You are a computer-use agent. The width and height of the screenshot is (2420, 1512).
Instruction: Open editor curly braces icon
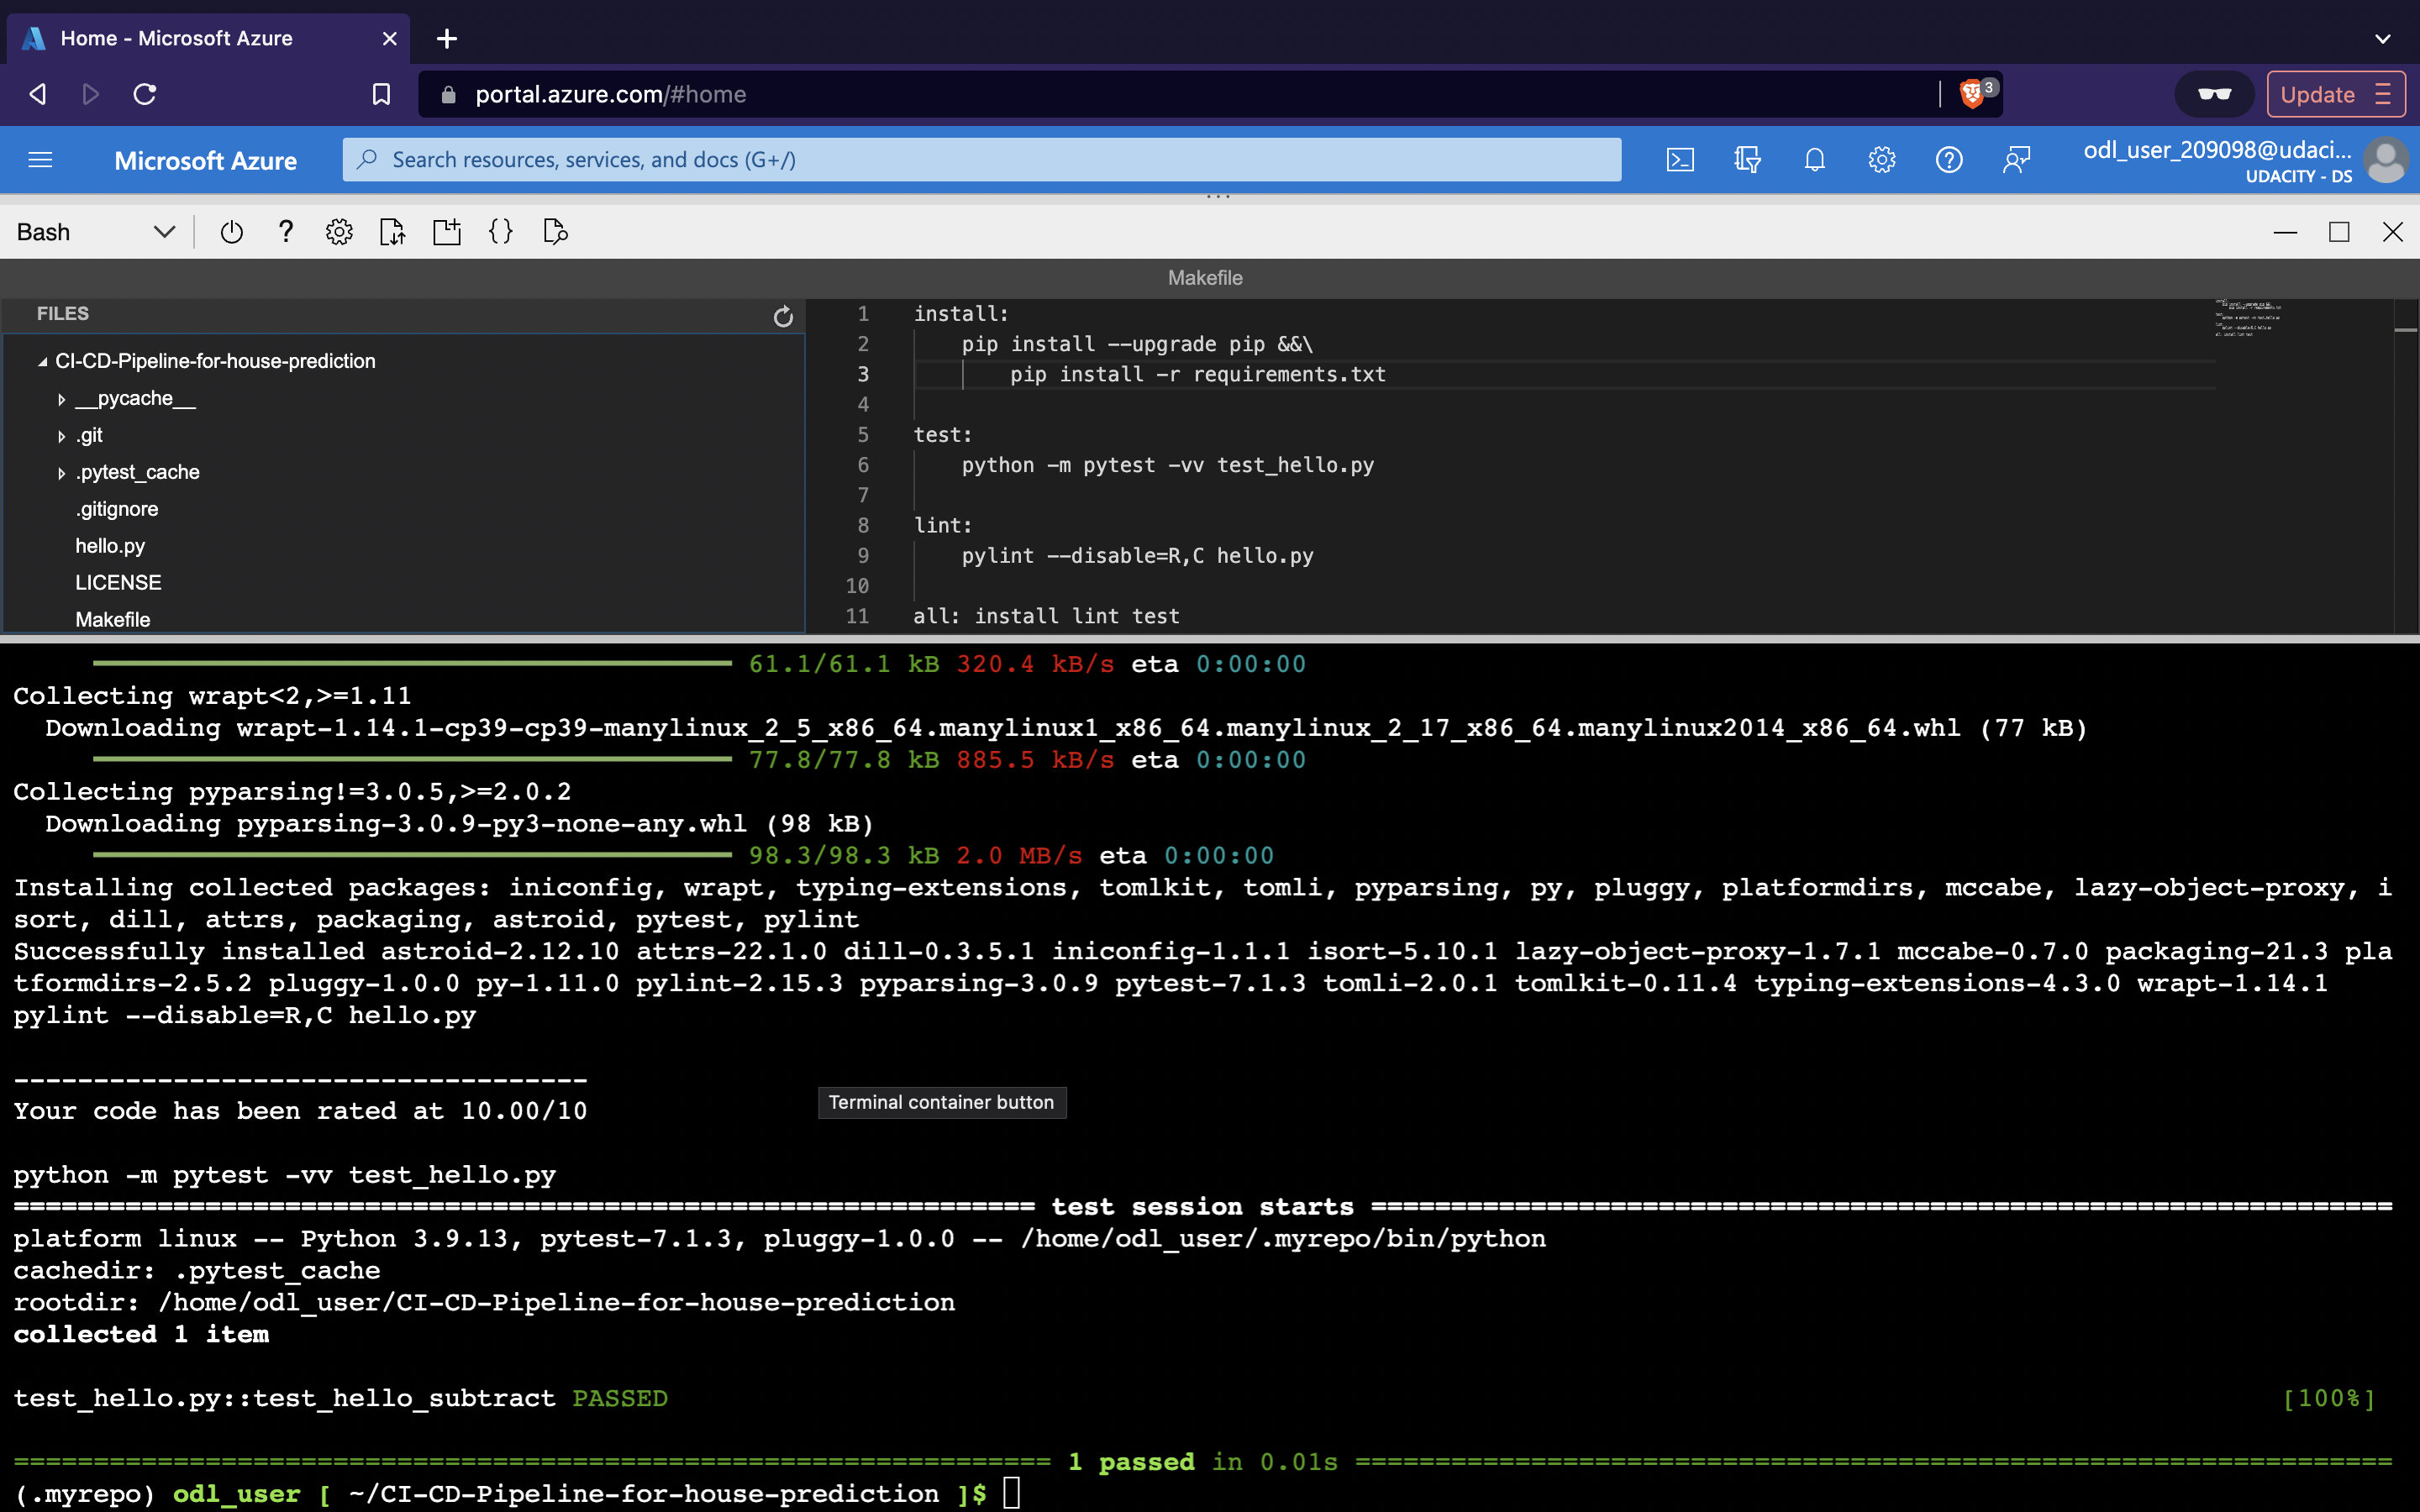coord(501,232)
